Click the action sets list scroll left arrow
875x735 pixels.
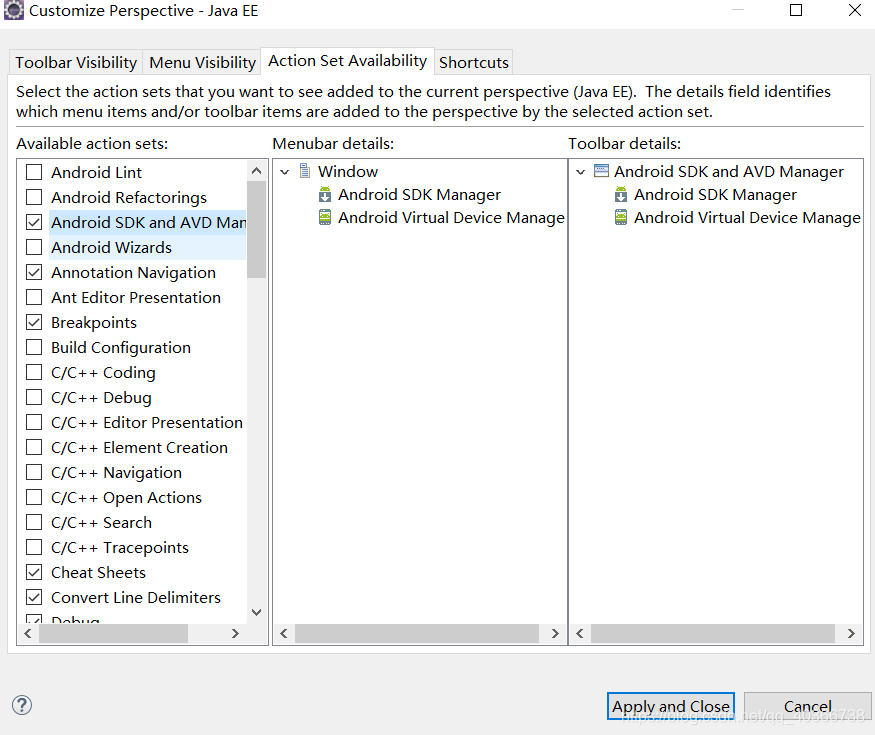pyautogui.click(x=27, y=633)
